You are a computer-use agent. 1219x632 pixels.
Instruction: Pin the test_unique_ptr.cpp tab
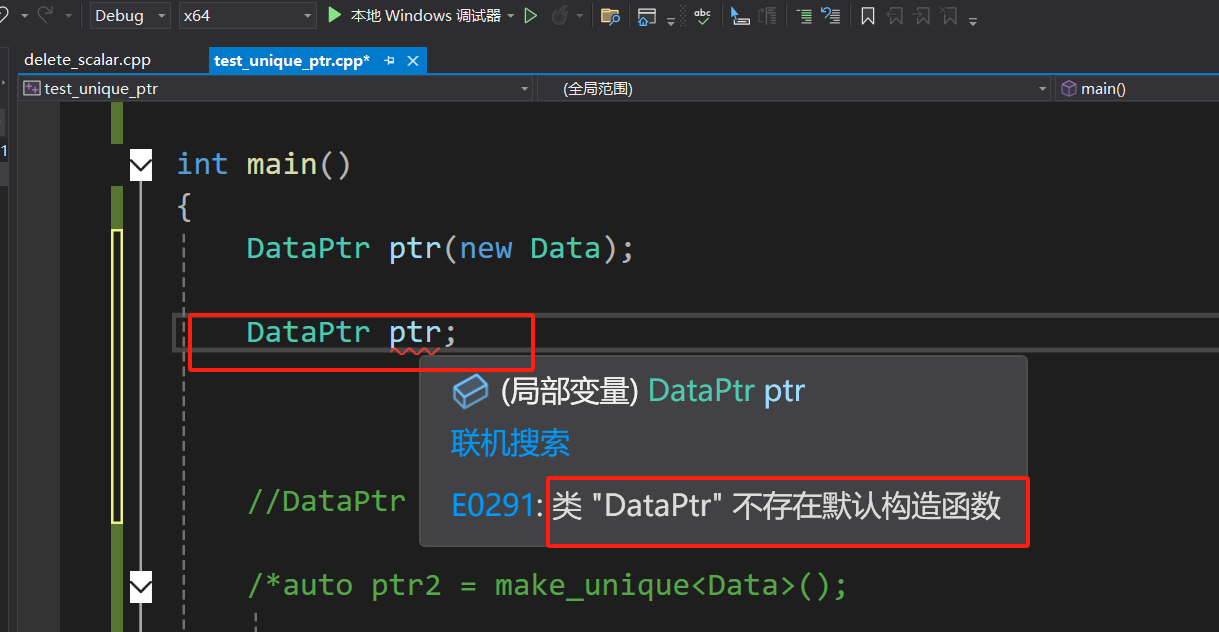tap(390, 61)
